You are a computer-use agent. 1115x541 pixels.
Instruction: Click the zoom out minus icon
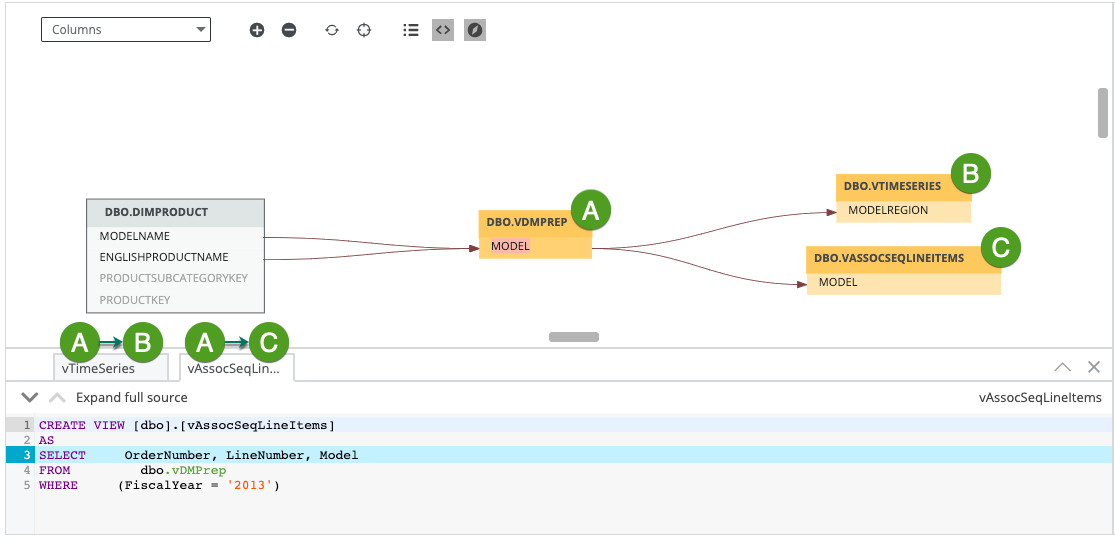pos(289,30)
